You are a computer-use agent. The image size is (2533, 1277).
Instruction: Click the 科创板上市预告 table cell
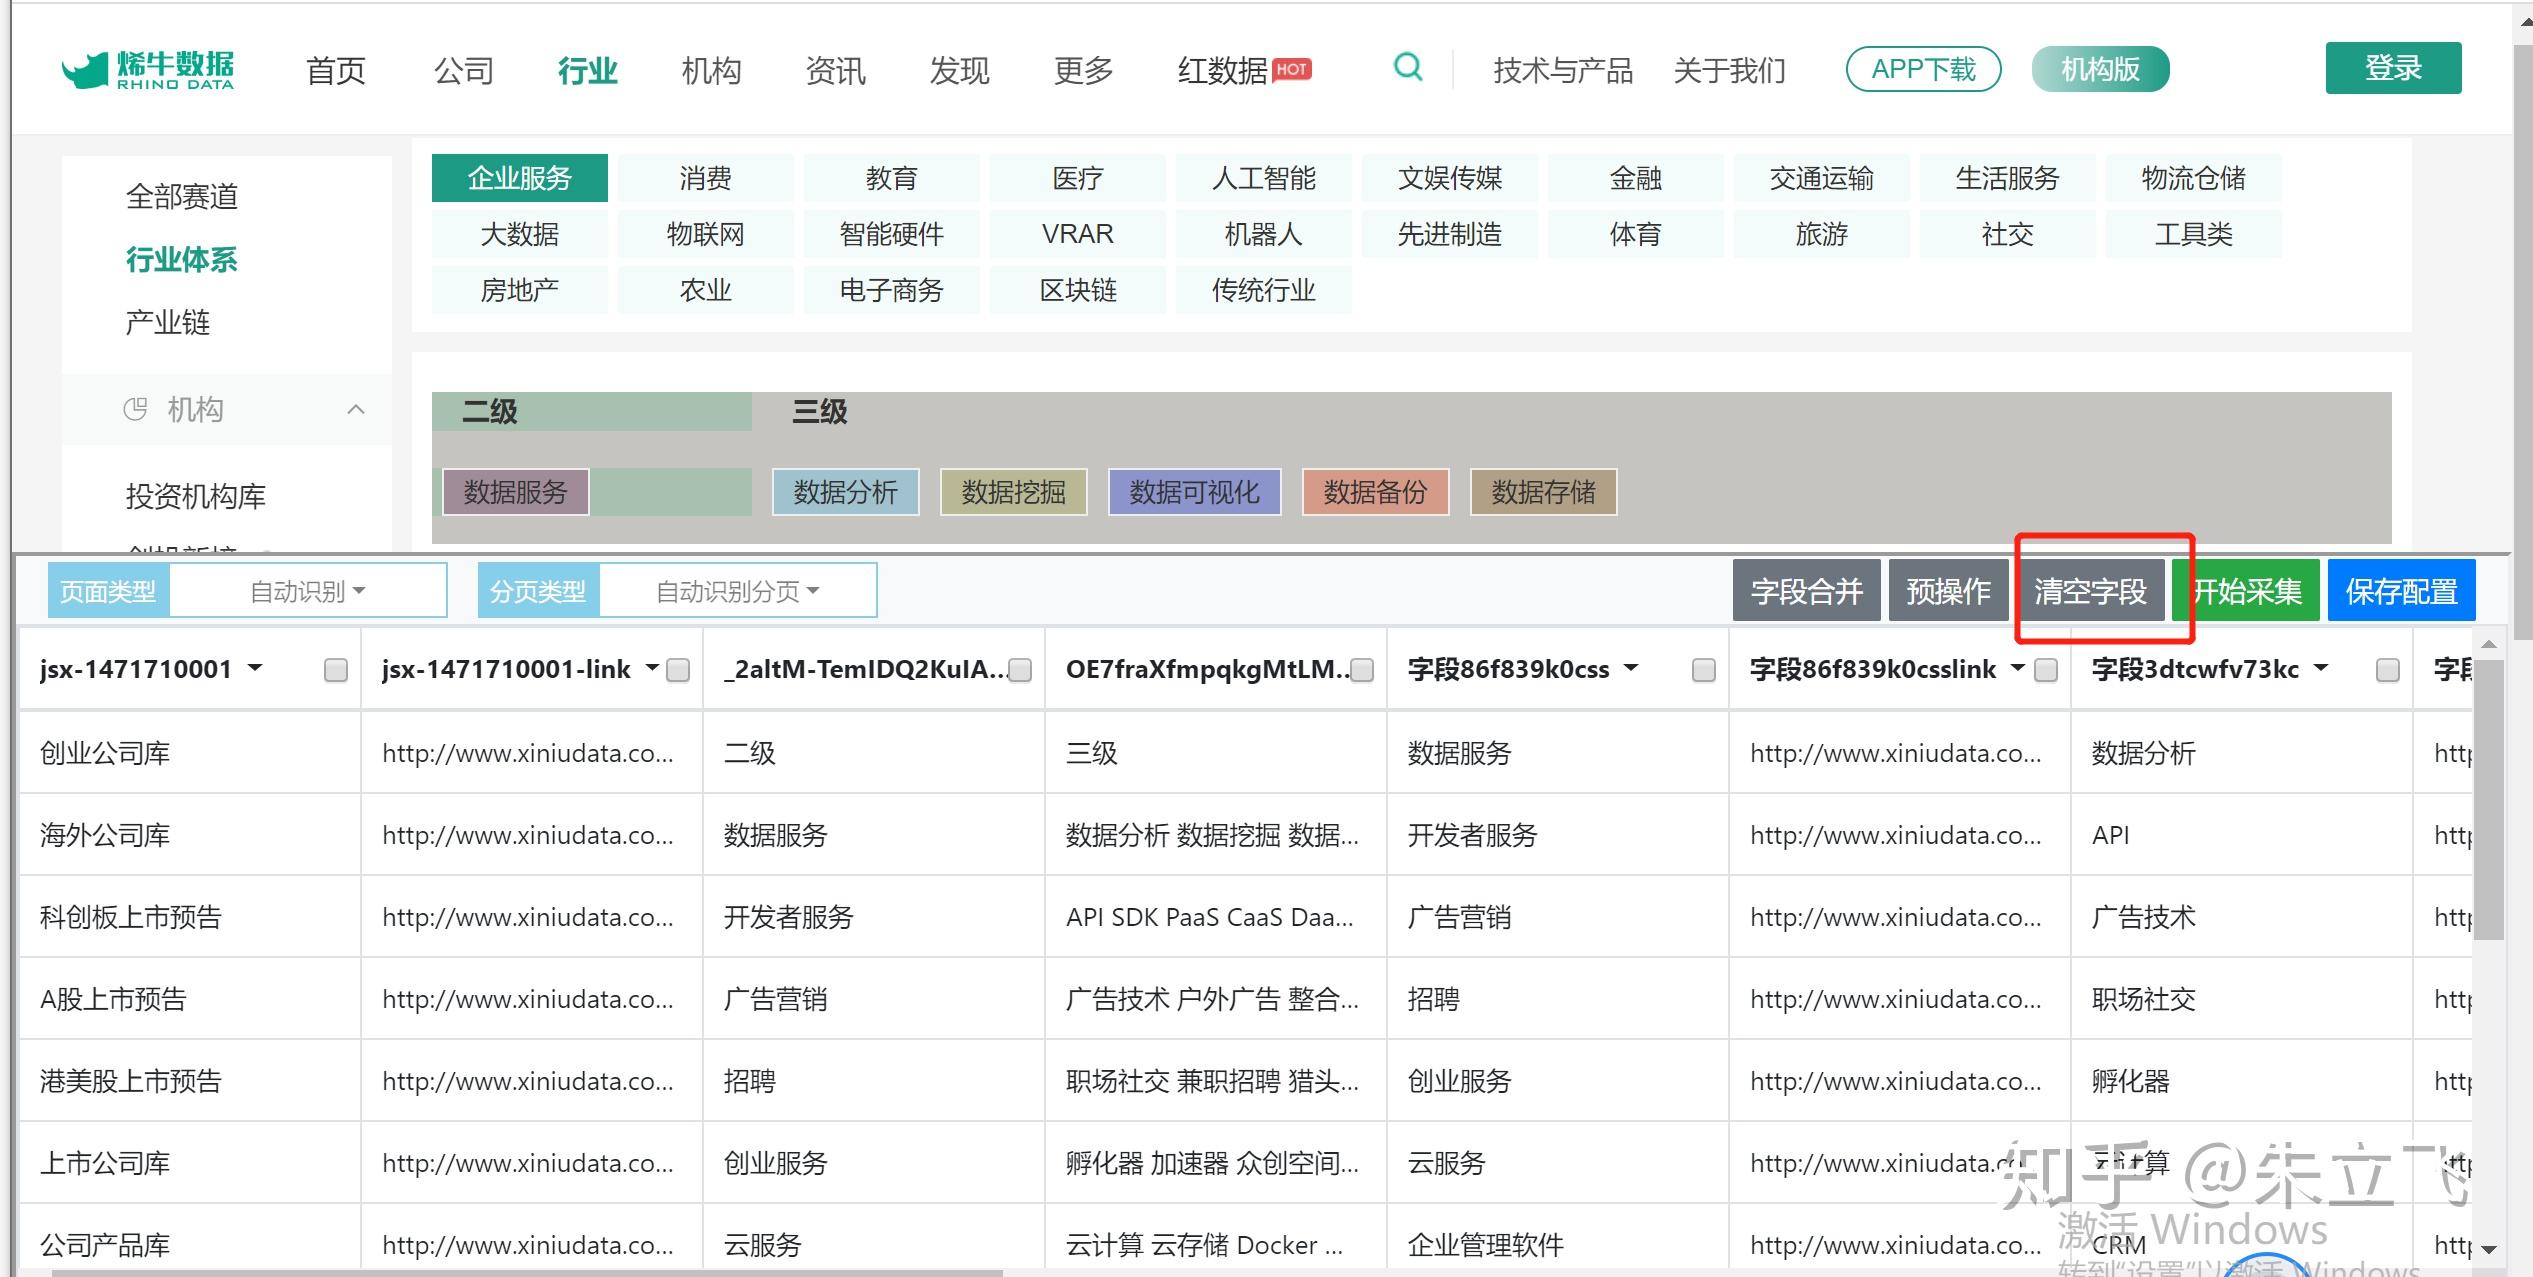tap(190, 917)
